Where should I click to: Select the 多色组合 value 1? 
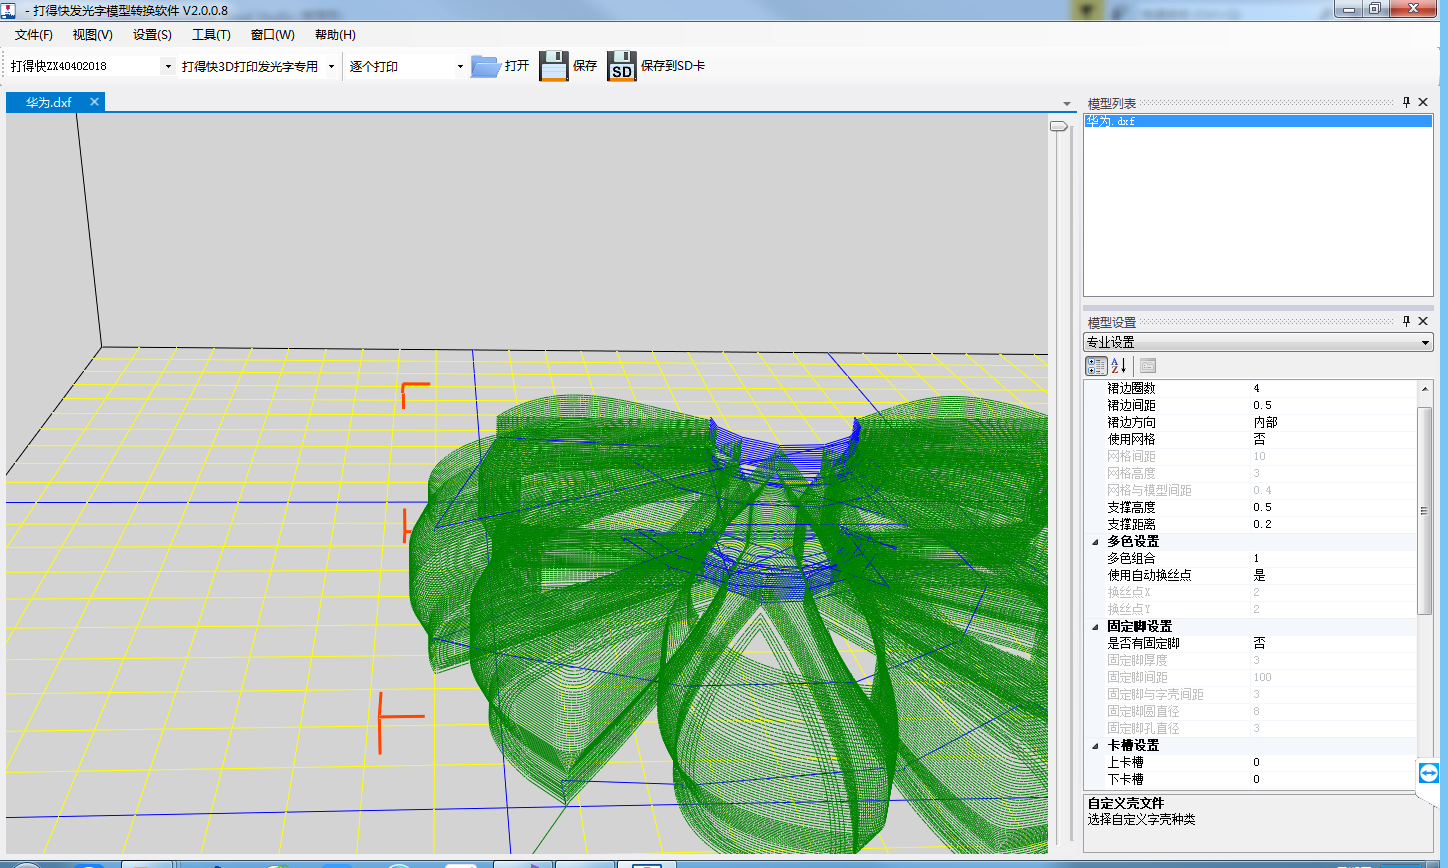[x=1334, y=558]
